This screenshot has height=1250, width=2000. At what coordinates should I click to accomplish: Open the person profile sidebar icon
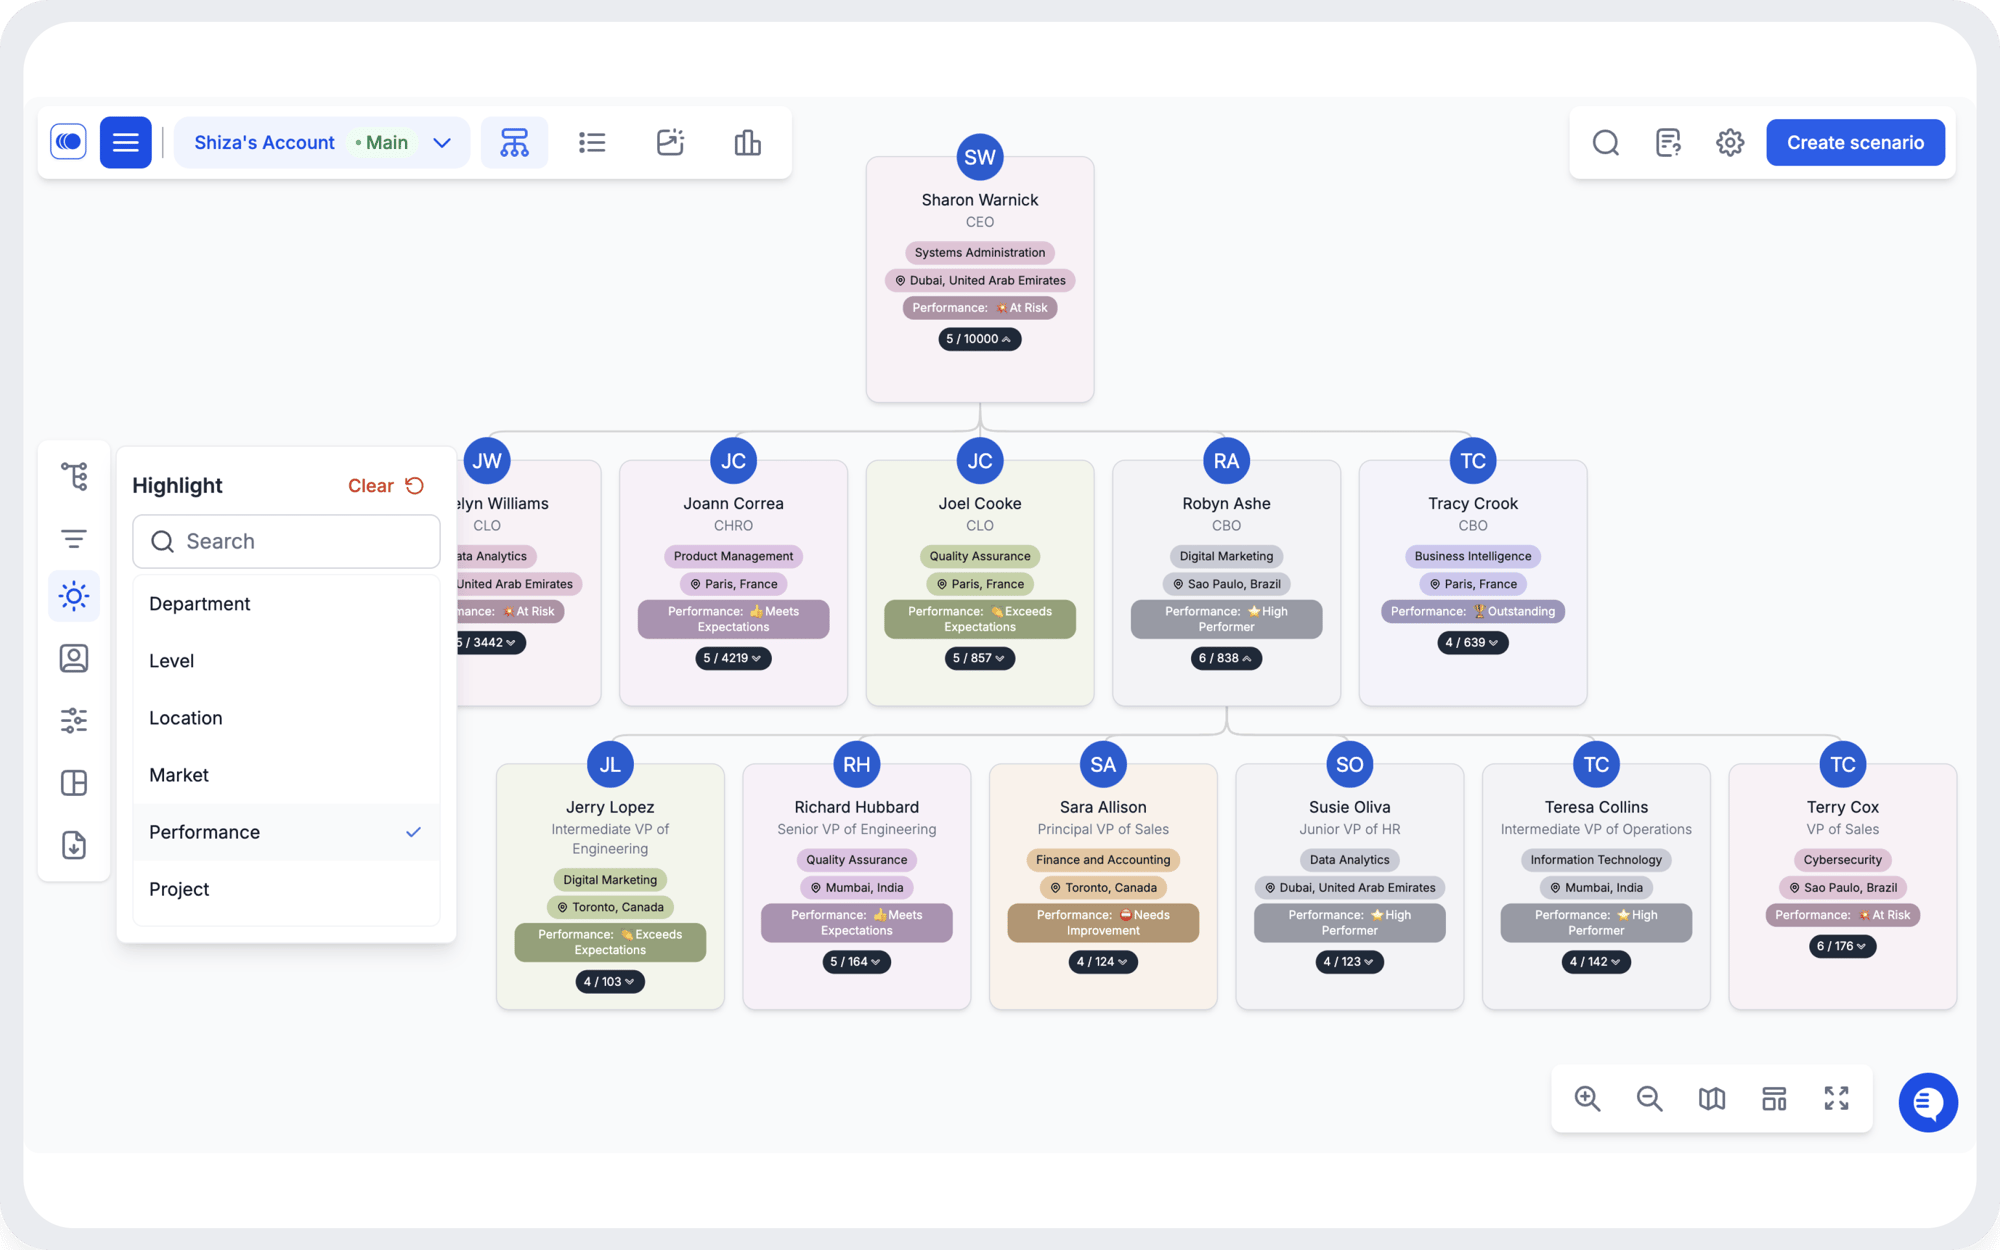[x=74, y=658]
